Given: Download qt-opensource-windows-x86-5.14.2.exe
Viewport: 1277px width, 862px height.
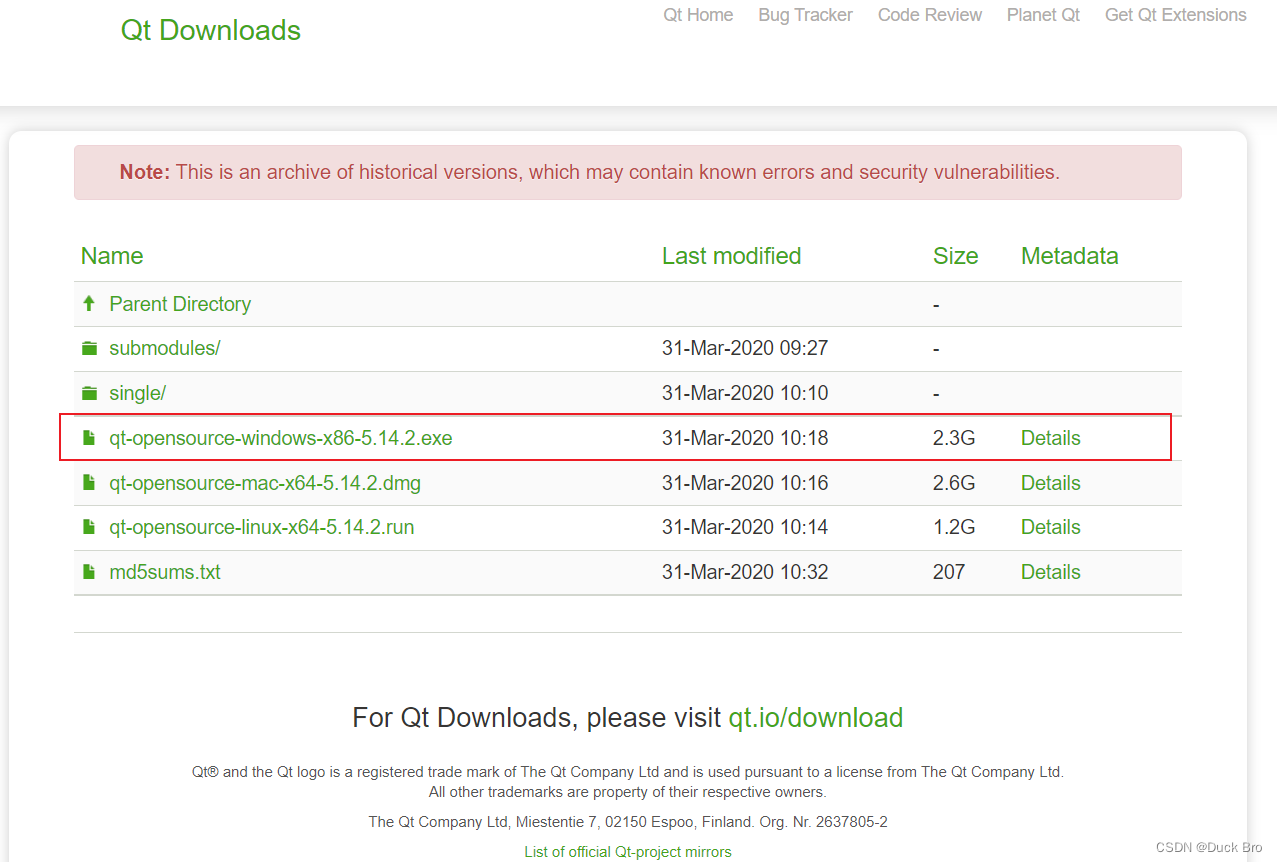Looking at the screenshot, I should tap(281, 438).
